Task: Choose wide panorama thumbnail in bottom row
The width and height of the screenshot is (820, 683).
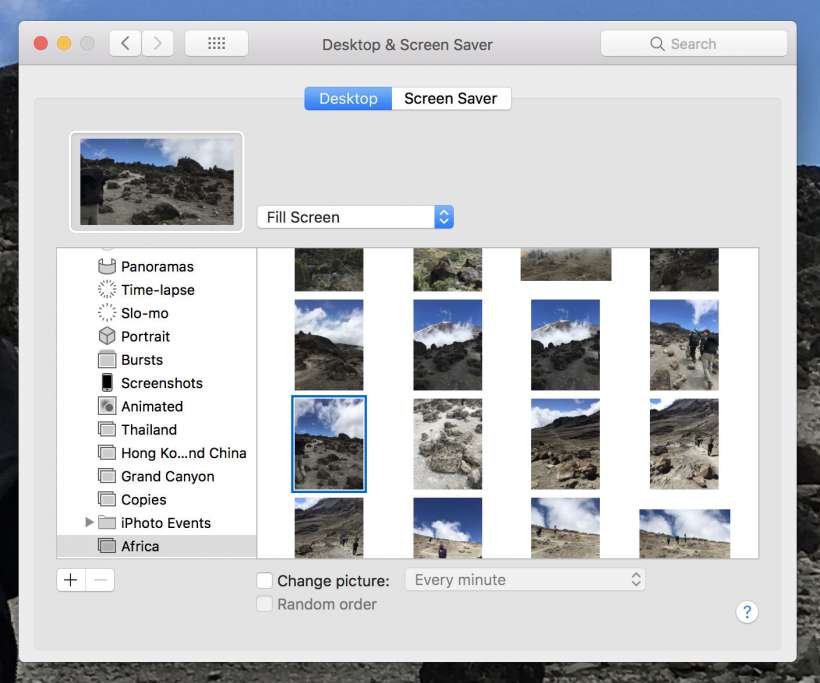Action: tap(685, 533)
